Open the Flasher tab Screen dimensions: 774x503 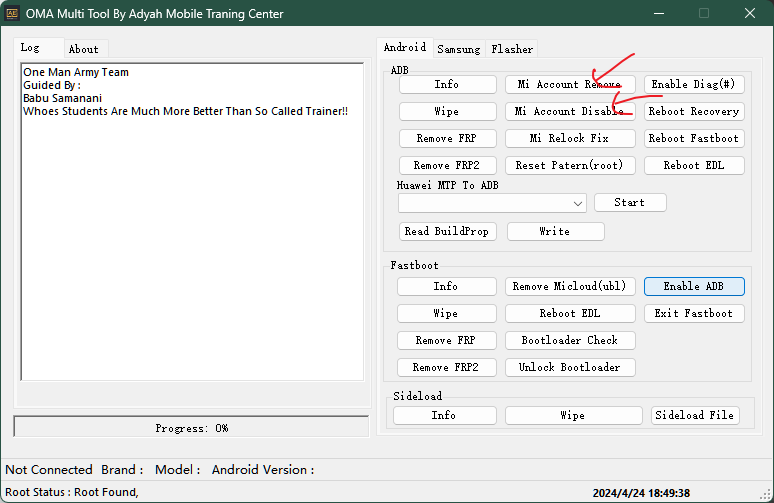512,49
